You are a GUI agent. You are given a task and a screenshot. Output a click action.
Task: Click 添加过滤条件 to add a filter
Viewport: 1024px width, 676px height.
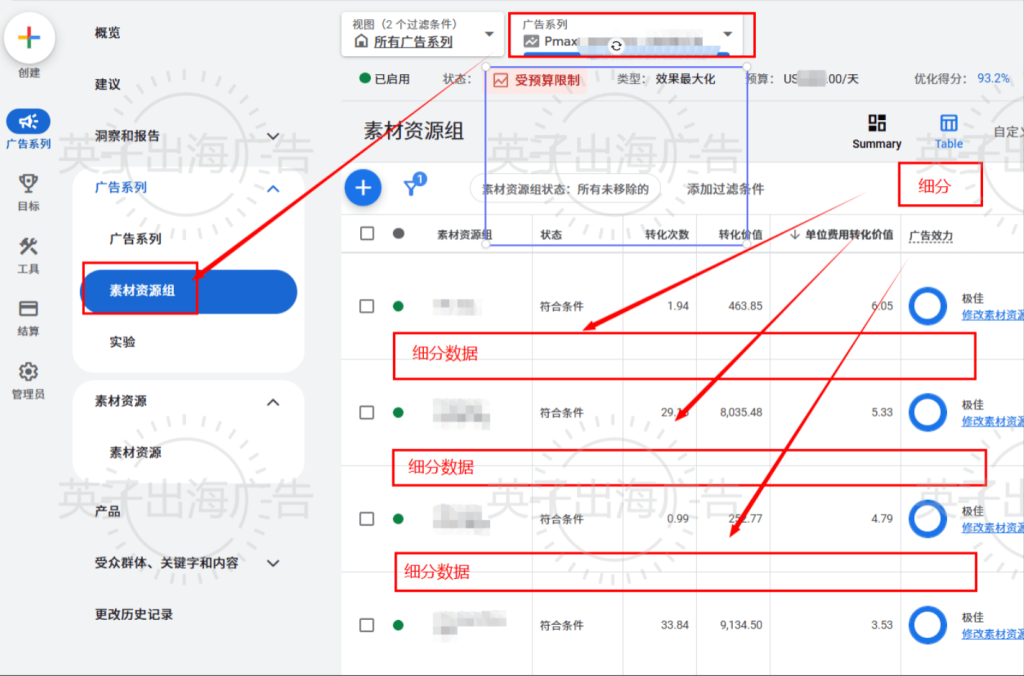(x=725, y=188)
